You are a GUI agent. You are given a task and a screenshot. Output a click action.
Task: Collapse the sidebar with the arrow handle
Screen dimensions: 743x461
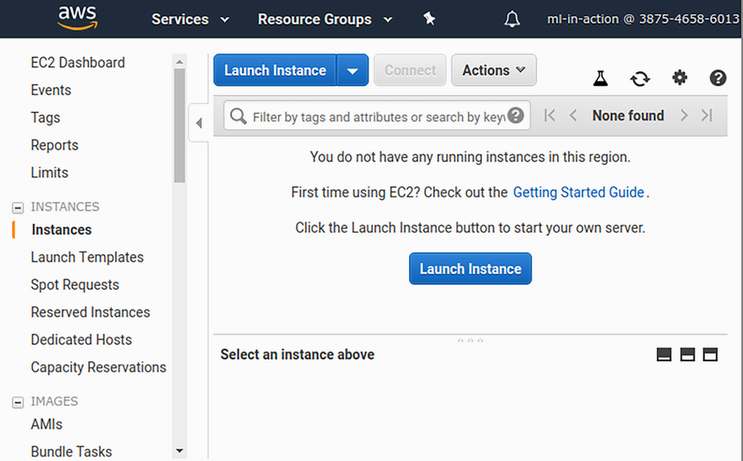(x=198, y=123)
